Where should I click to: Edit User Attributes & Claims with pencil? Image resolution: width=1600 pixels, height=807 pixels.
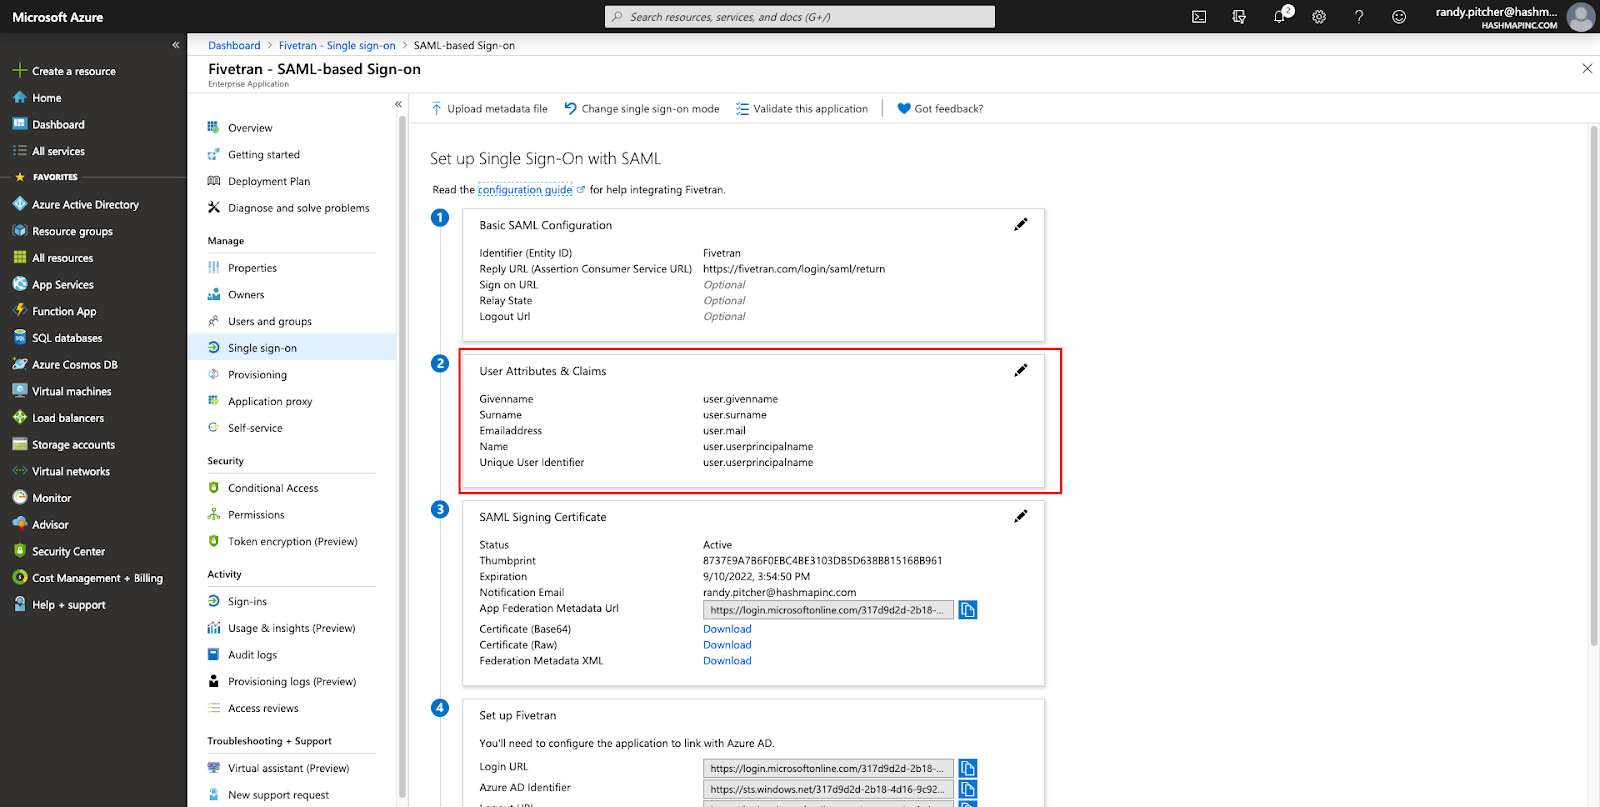coord(1021,371)
